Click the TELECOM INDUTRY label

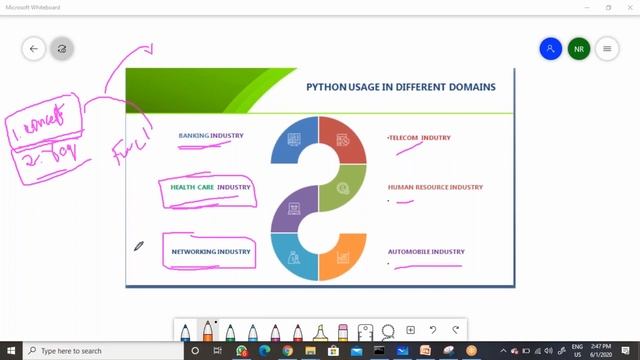tap(420, 138)
